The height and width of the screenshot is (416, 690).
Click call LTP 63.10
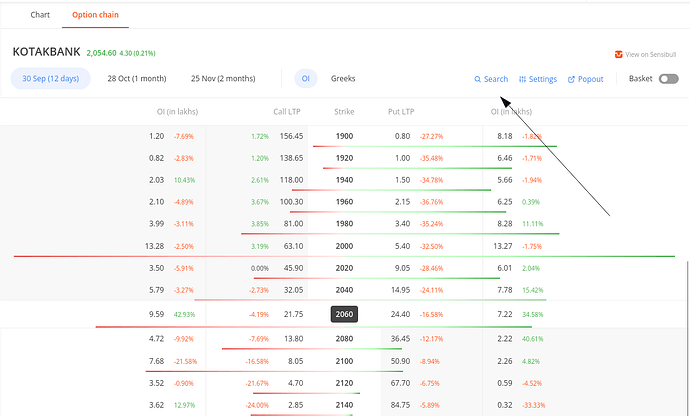click(294, 246)
